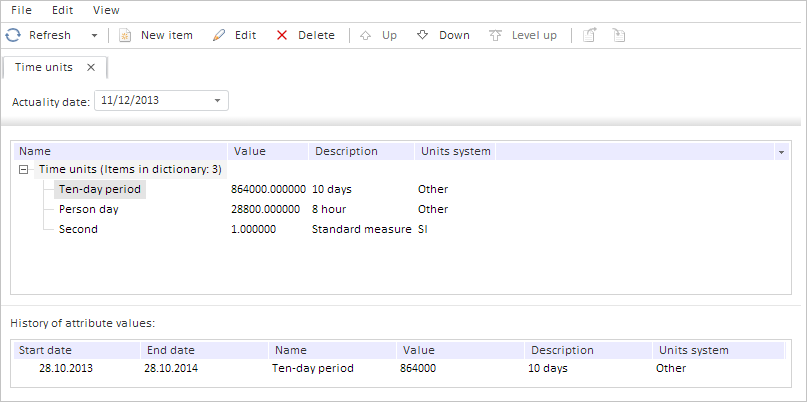Select the Second tree item
The image size is (807, 402).
(x=78, y=229)
